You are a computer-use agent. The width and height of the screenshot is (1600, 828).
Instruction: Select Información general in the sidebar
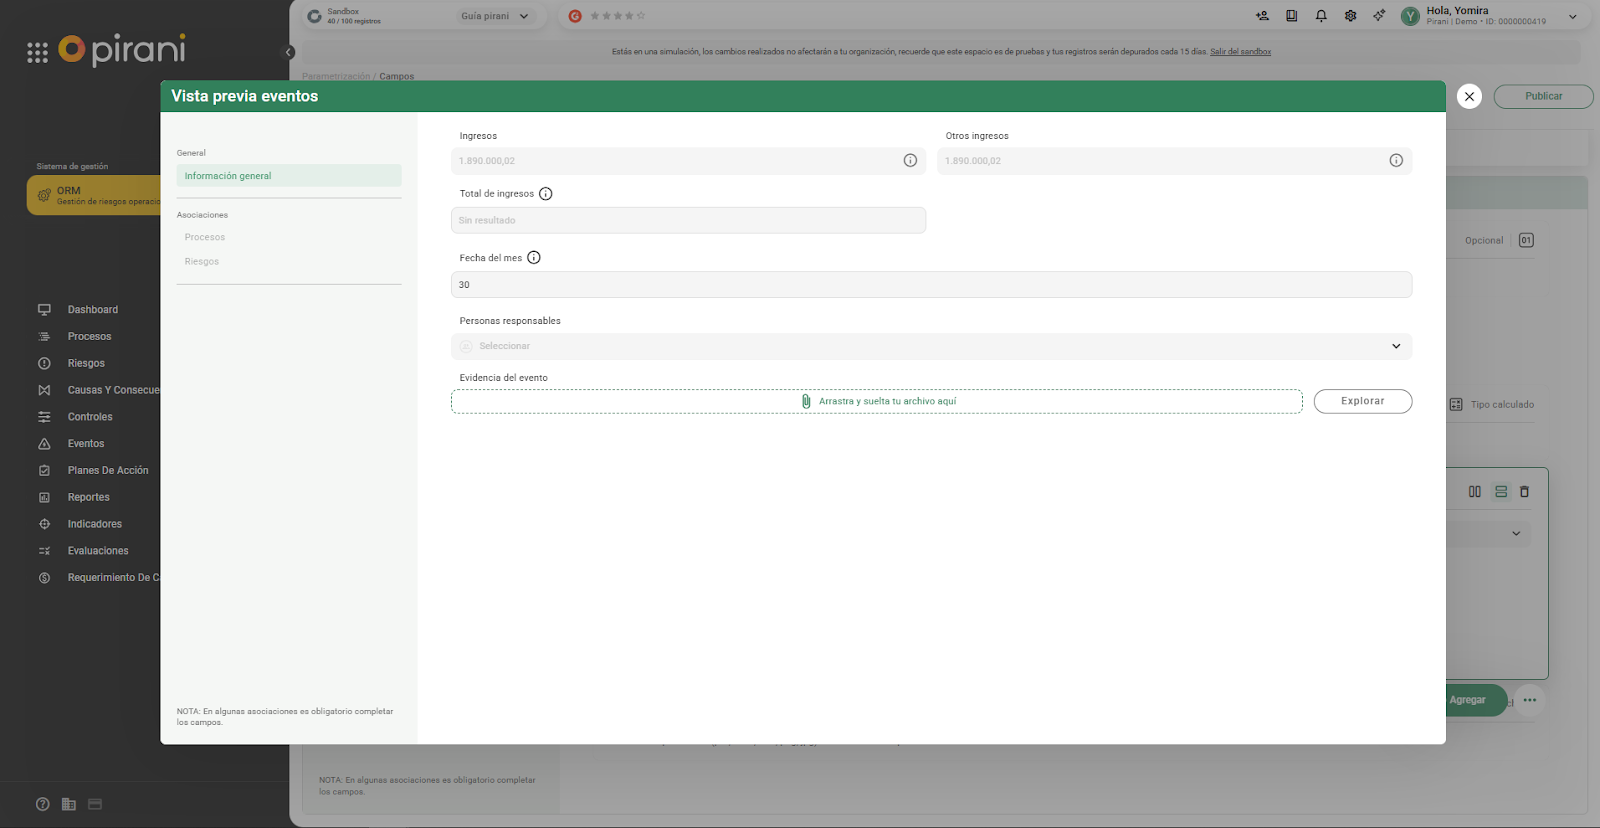[x=288, y=176]
